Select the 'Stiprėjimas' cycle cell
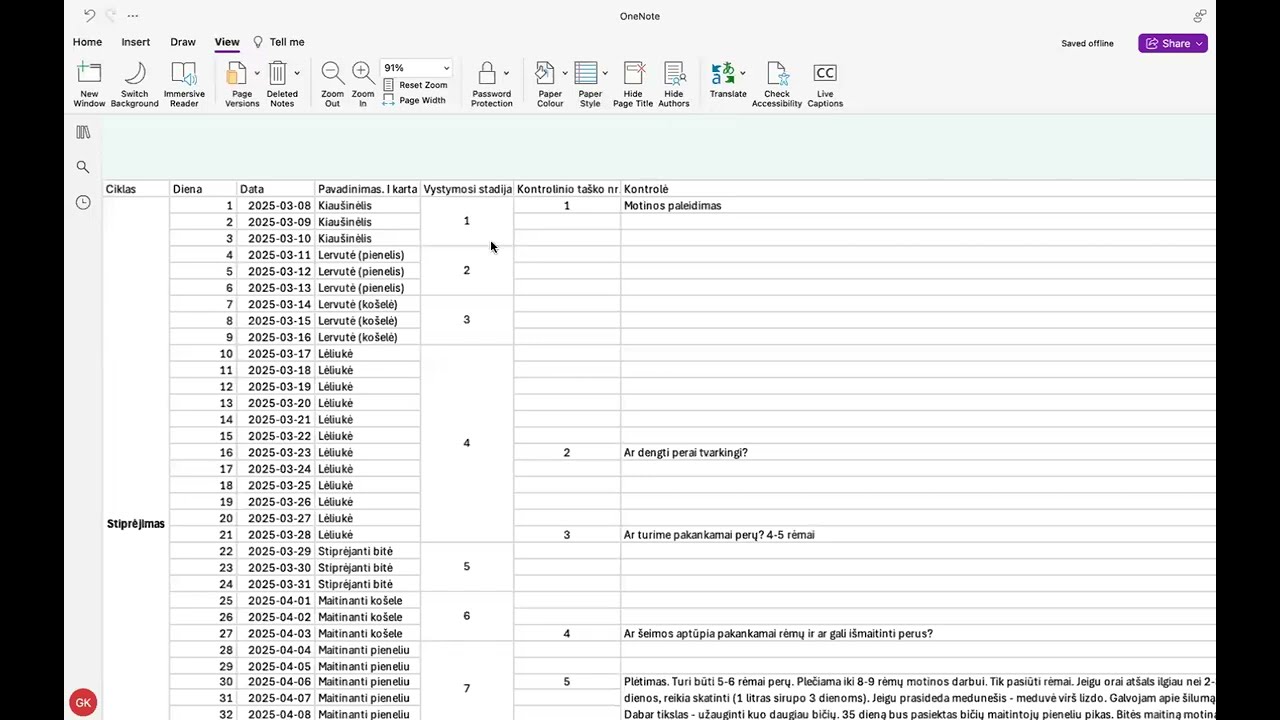This screenshot has height=720, width=1280. 136,524
